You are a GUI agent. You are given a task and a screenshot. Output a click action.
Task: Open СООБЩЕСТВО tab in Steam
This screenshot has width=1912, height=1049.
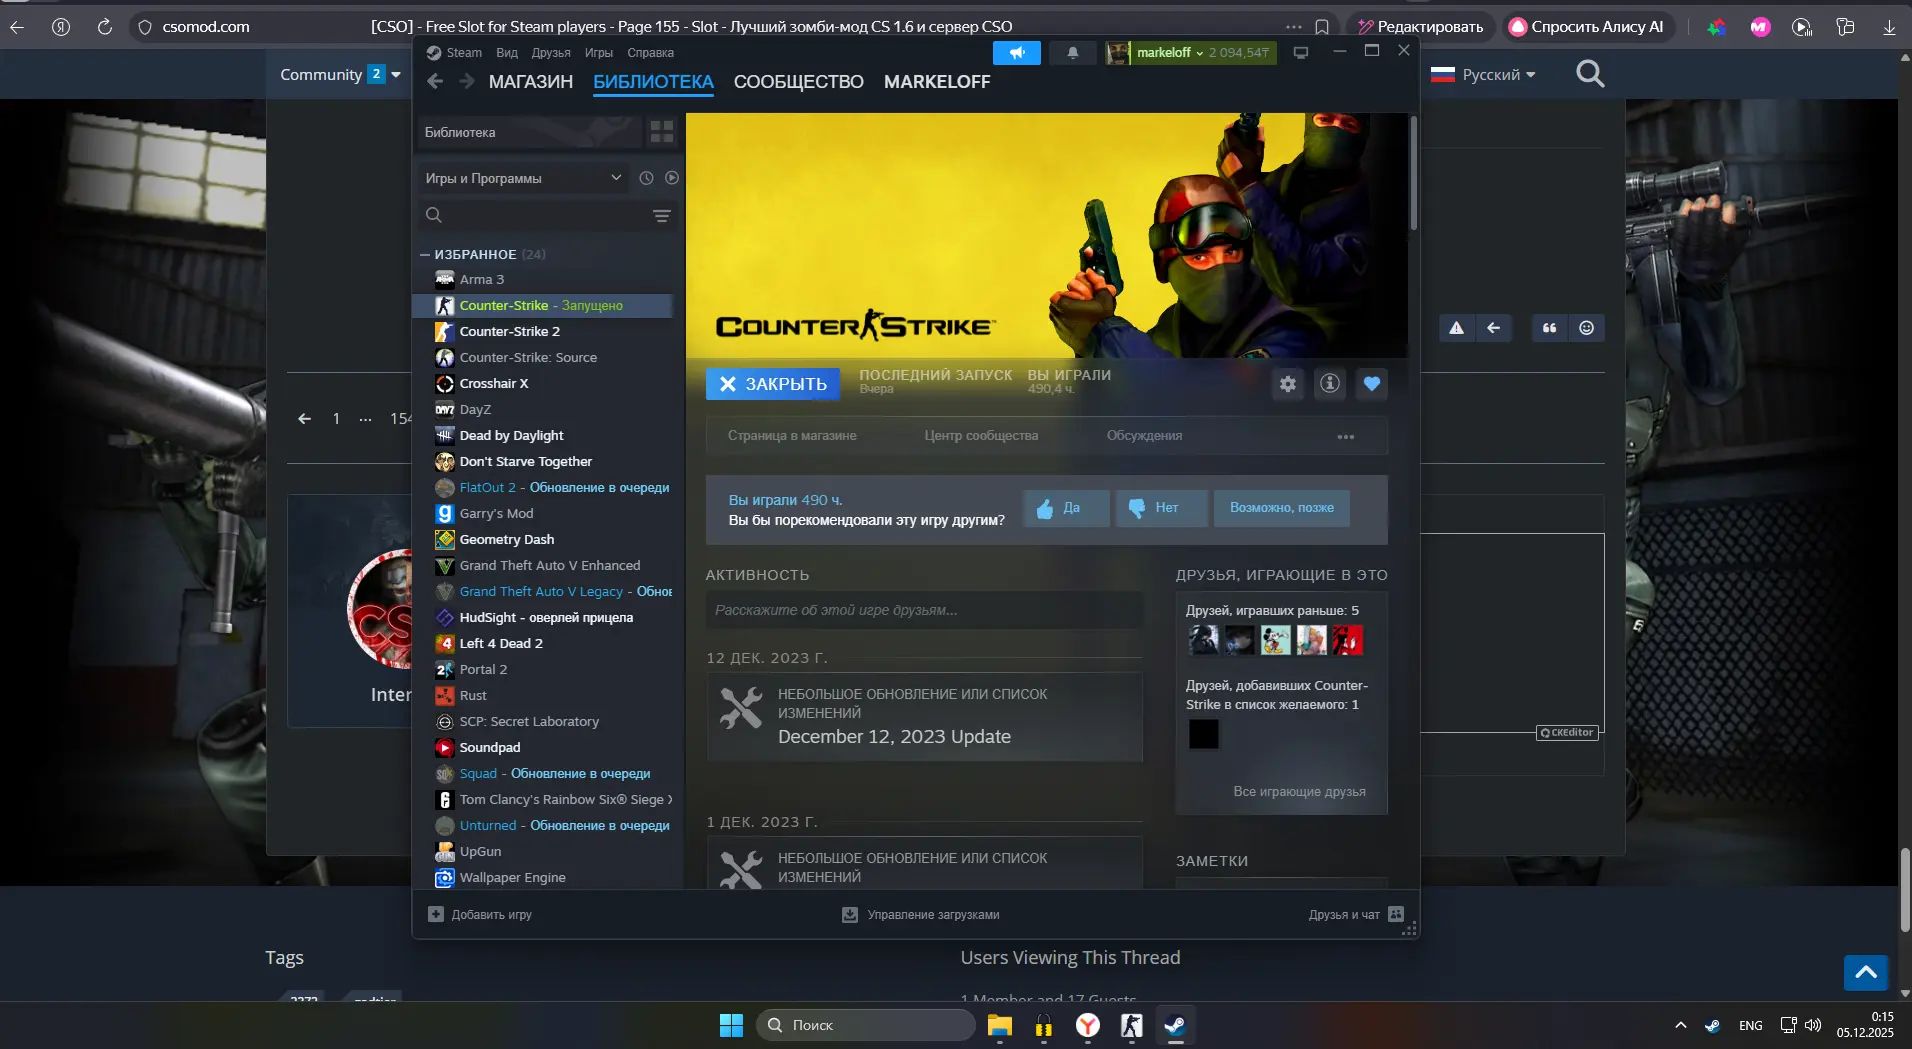click(x=799, y=82)
